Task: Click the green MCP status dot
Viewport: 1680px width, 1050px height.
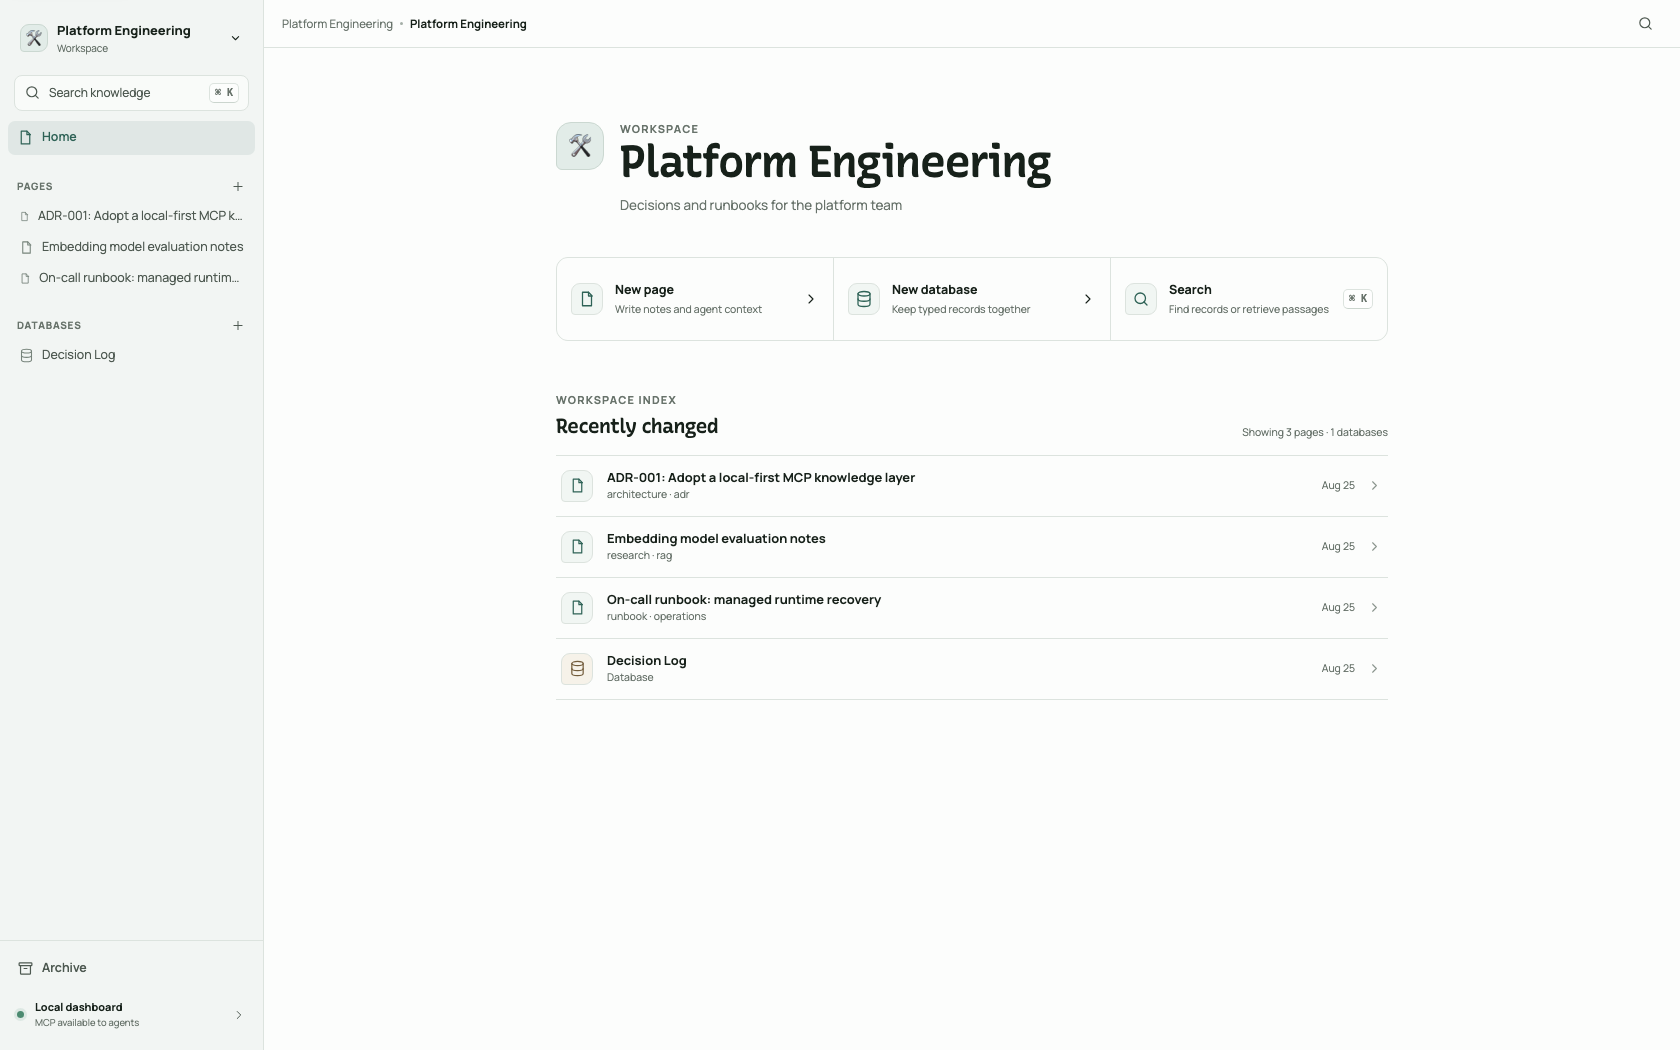Action: pos(20,1015)
